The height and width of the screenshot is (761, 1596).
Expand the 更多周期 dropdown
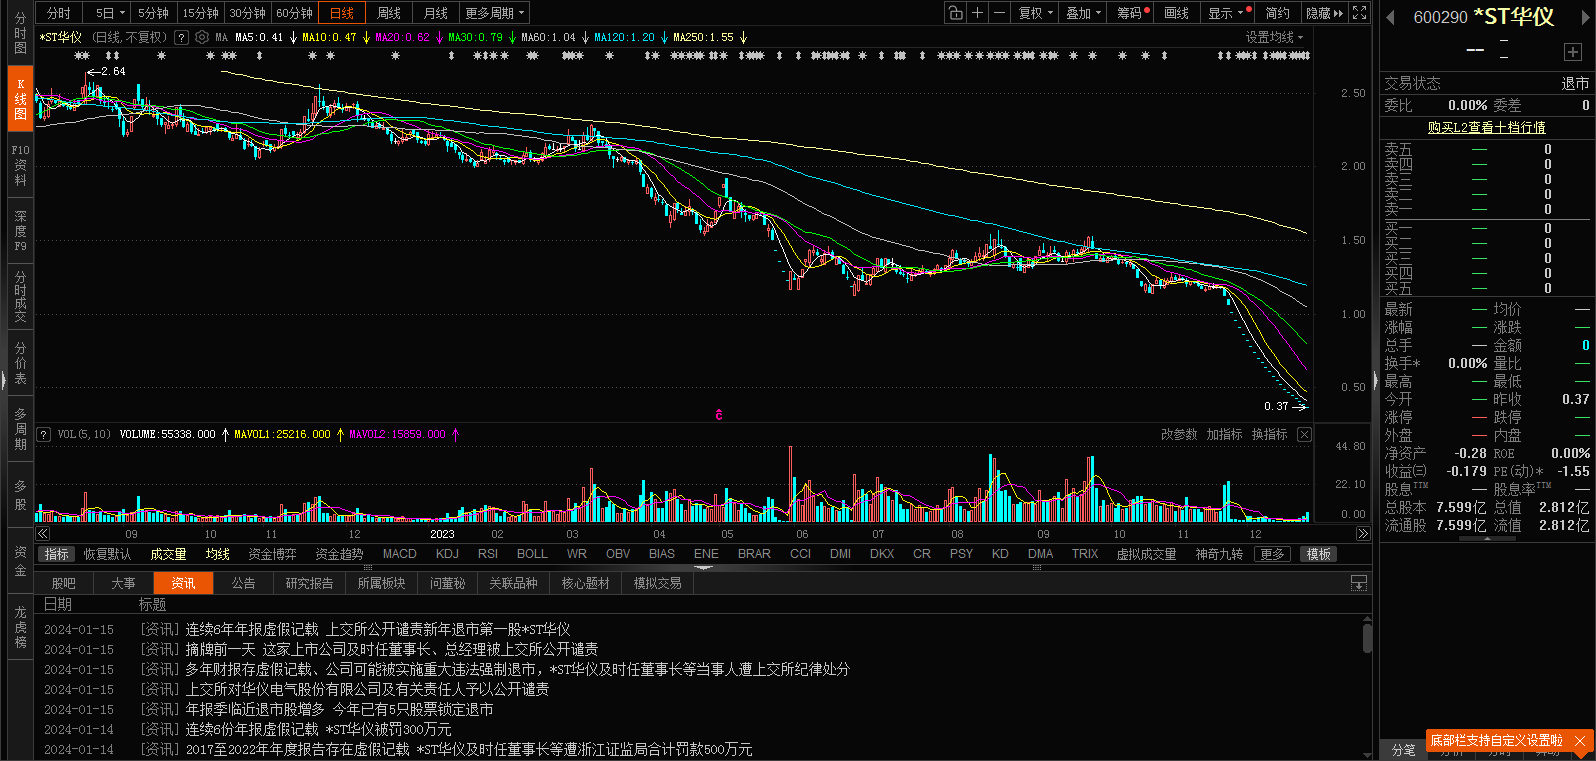494,13
